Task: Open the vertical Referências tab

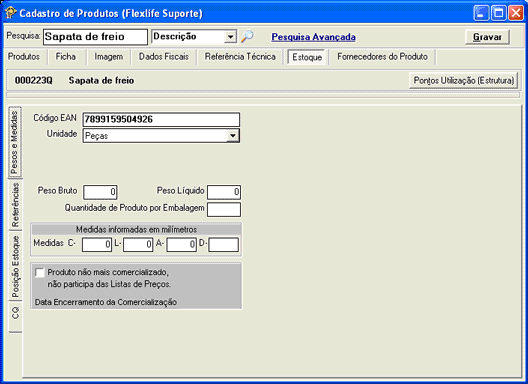Action: click(15, 205)
